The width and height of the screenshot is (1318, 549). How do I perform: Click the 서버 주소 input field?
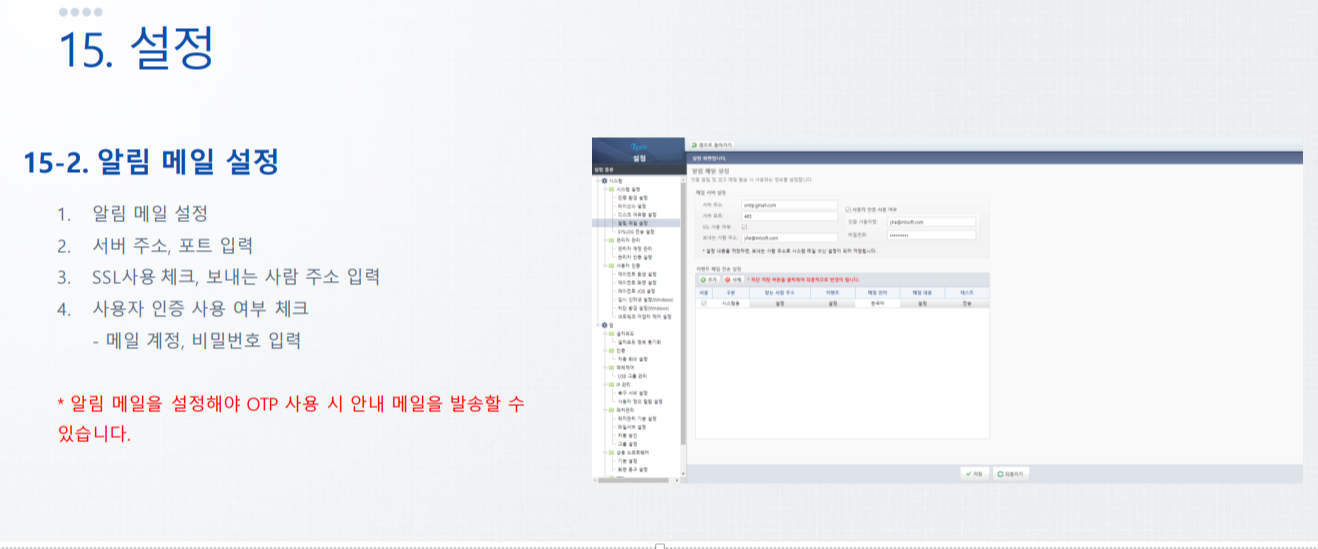click(788, 204)
